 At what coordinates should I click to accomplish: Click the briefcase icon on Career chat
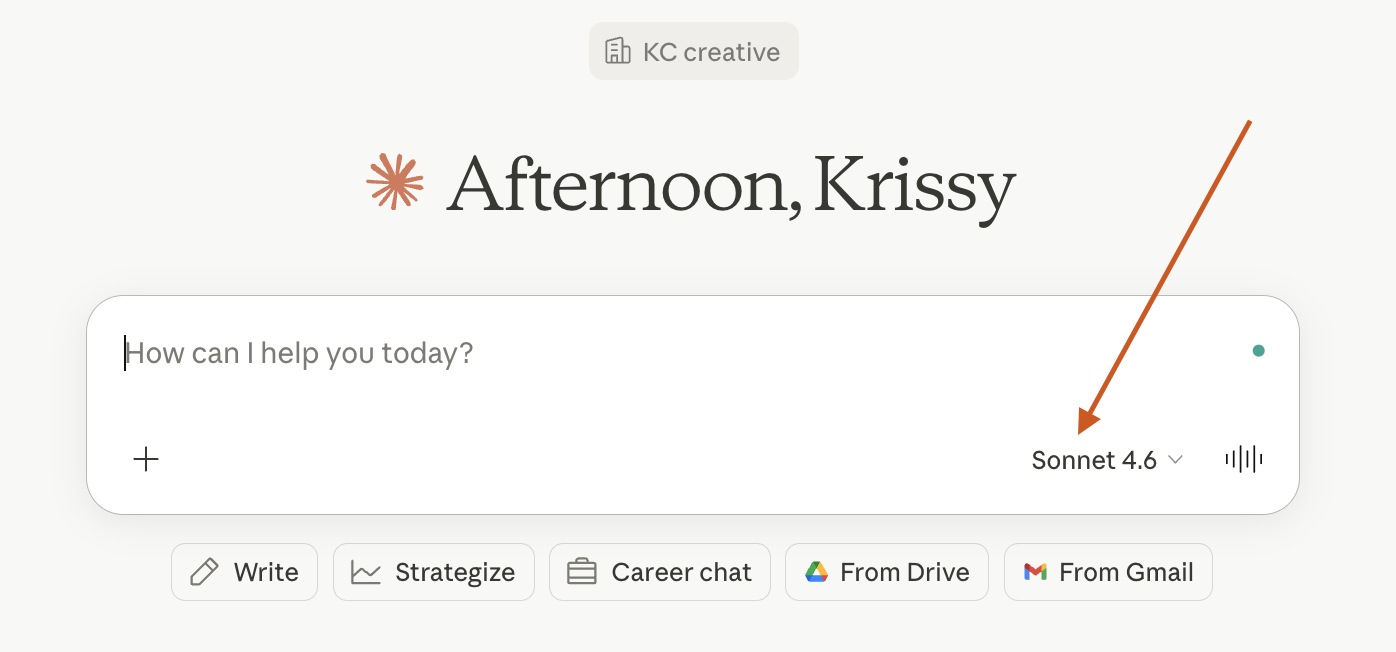[582, 572]
